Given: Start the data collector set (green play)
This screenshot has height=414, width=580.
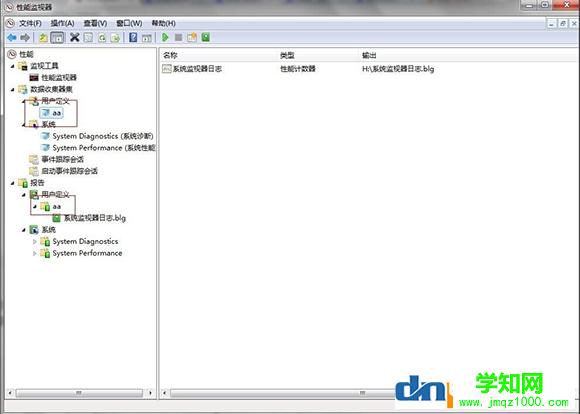Looking at the screenshot, I should click(x=165, y=37).
